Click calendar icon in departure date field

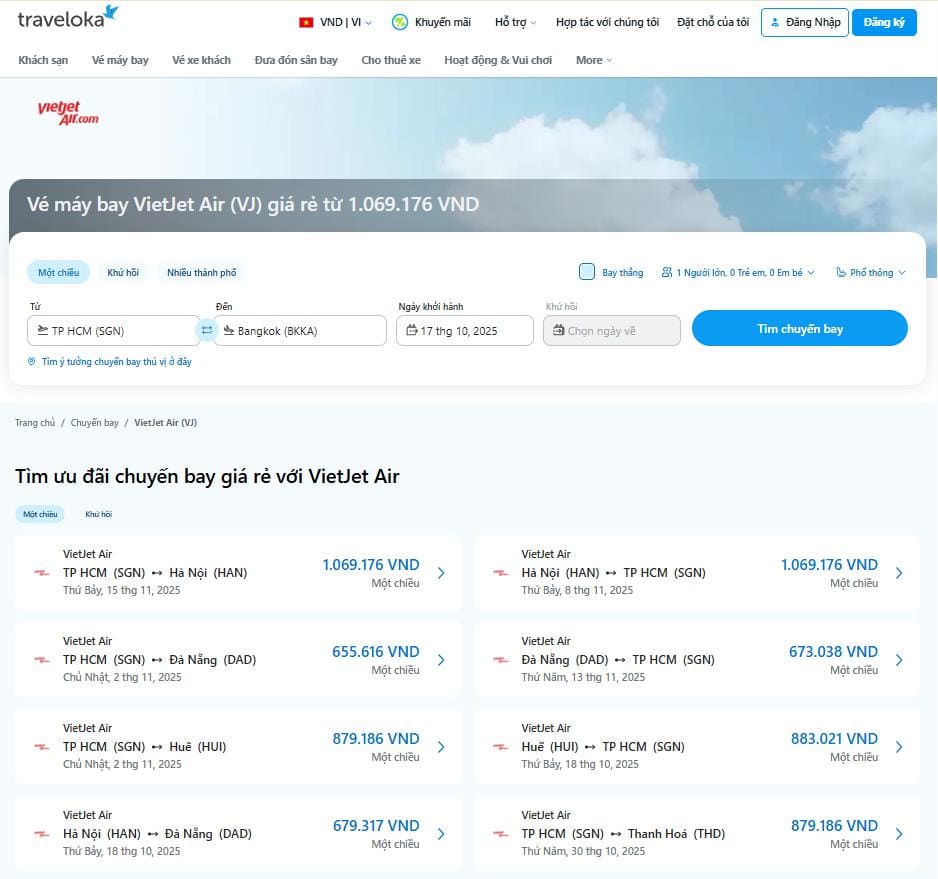coord(411,331)
